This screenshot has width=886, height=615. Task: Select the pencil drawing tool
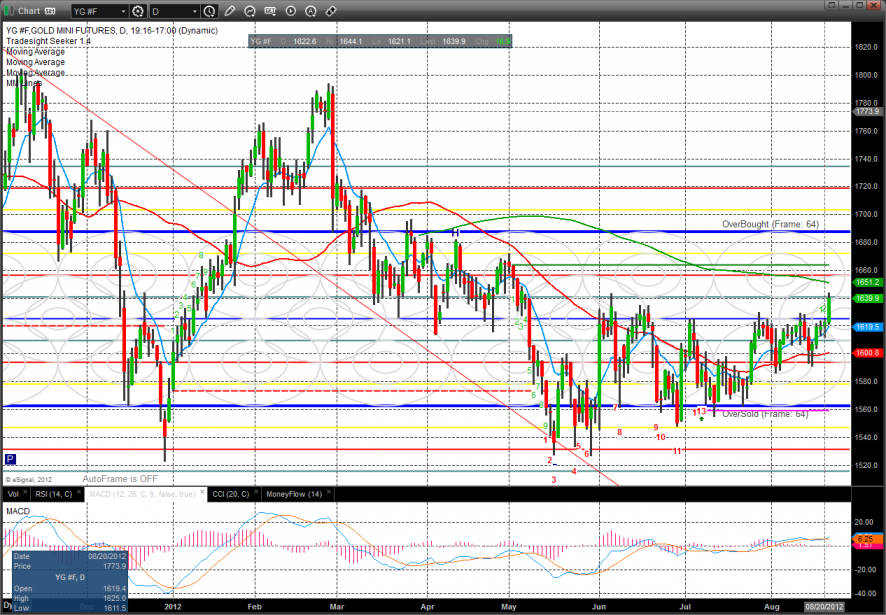point(229,11)
